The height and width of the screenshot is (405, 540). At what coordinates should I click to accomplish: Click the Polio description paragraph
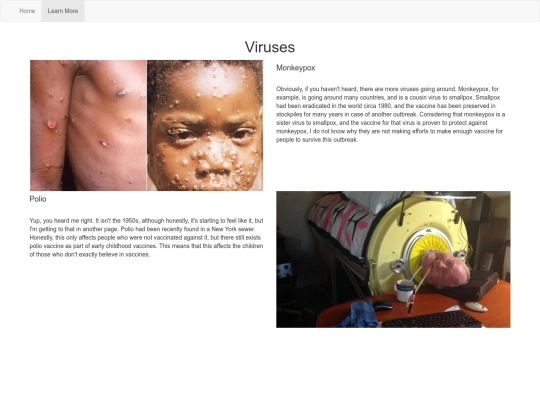146,238
